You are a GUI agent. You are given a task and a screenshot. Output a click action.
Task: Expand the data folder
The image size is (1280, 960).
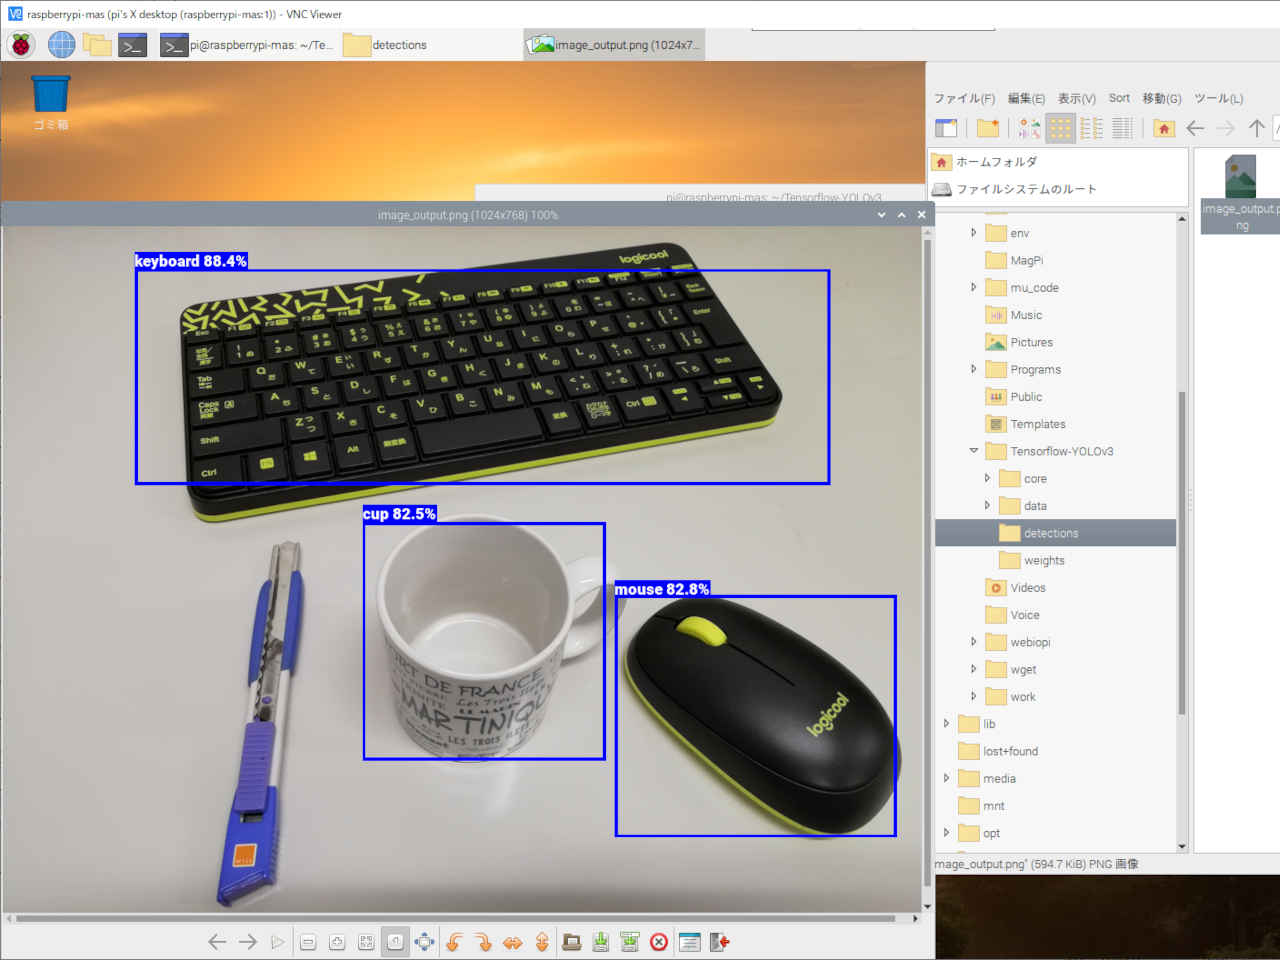(987, 505)
